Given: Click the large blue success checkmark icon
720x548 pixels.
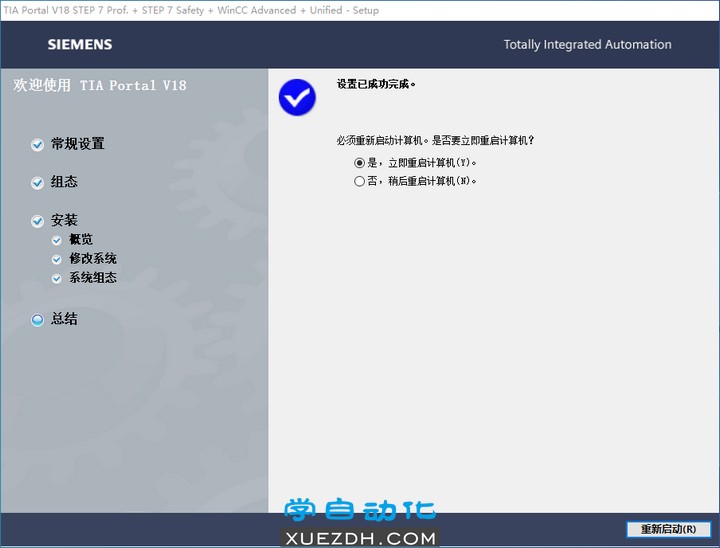Looking at the screenshot, I should tap(297, 97).
